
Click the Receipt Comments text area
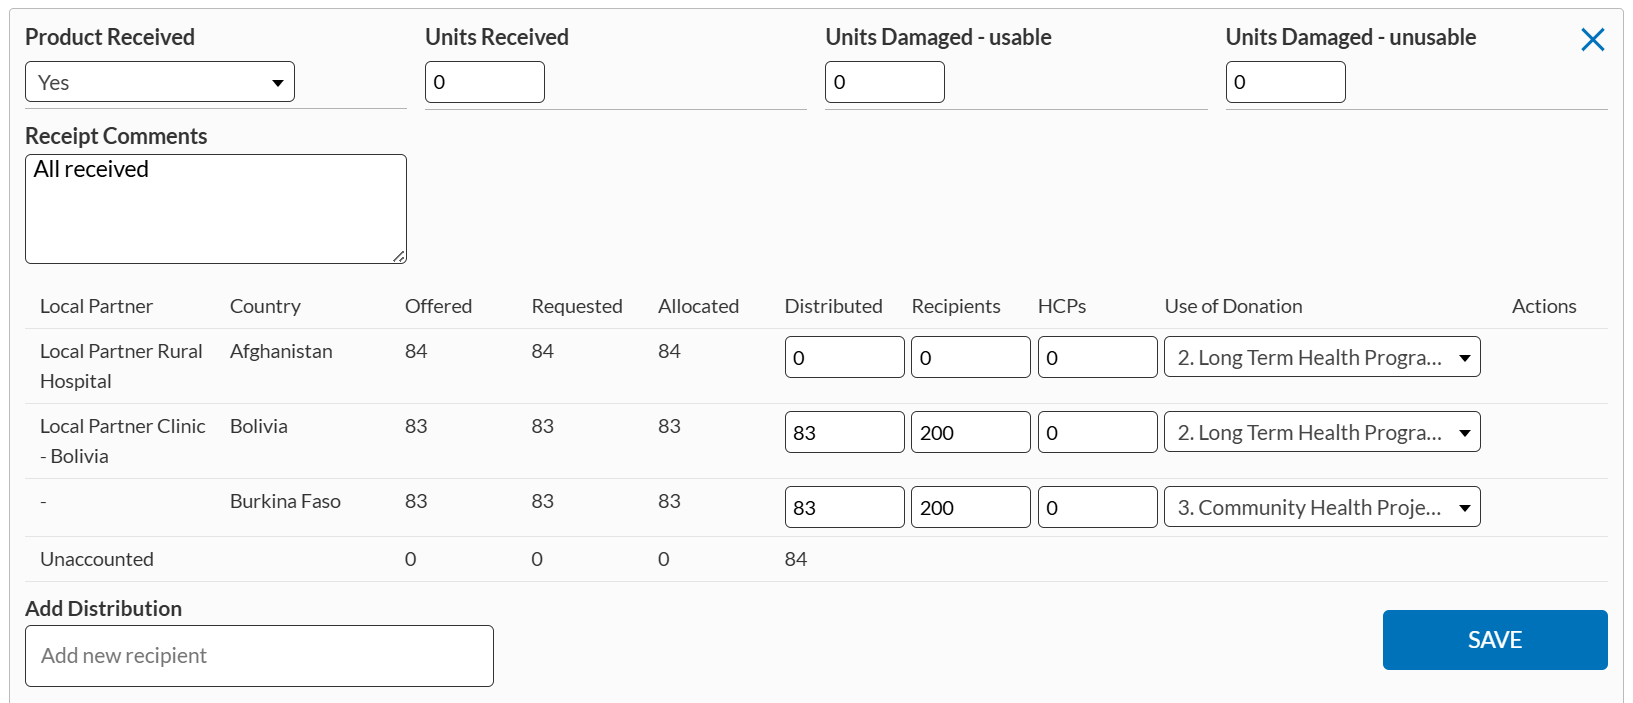pos(215,209)
